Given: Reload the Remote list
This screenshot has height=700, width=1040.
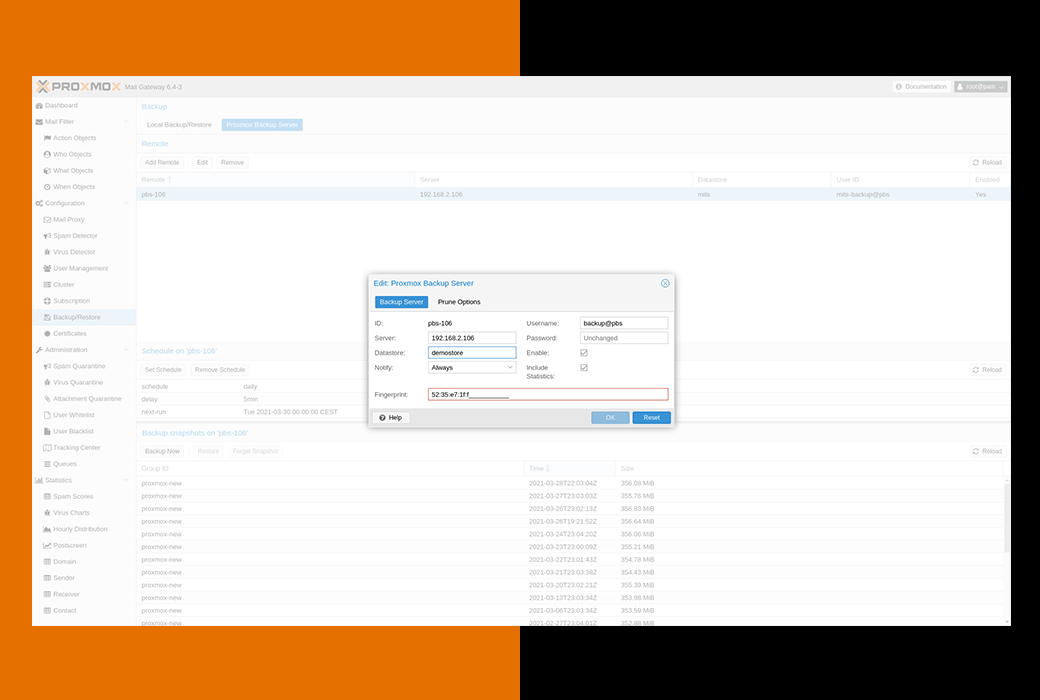Looking at the screenshot, I should coord(987,163).
